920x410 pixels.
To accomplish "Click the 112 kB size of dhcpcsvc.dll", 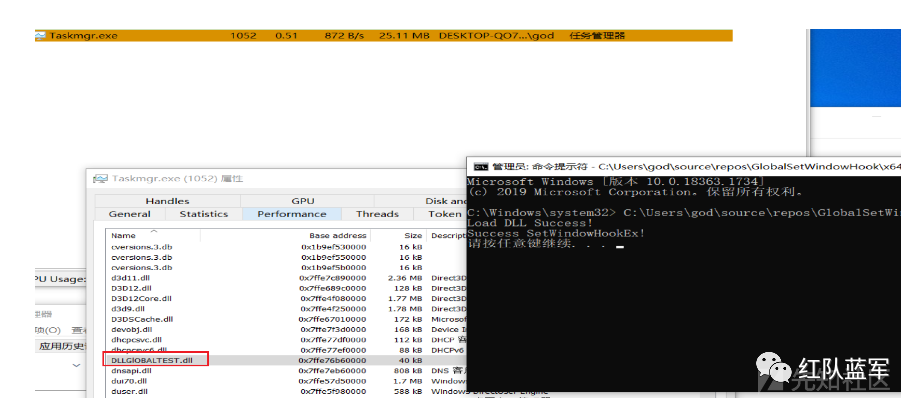I will pyautogui.click(x=408, y=340).
